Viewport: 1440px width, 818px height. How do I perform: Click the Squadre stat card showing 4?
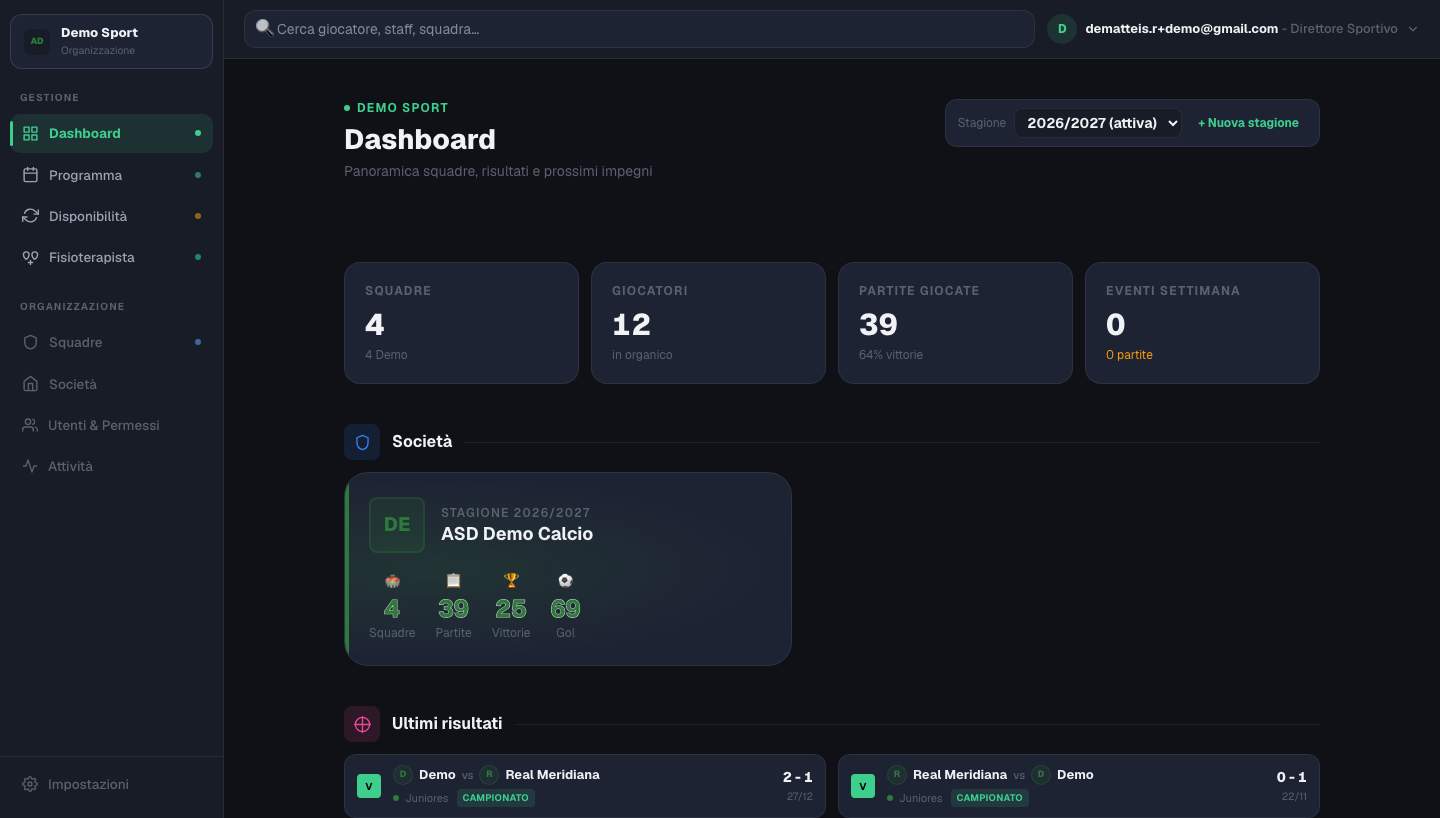tap(461, 323)
